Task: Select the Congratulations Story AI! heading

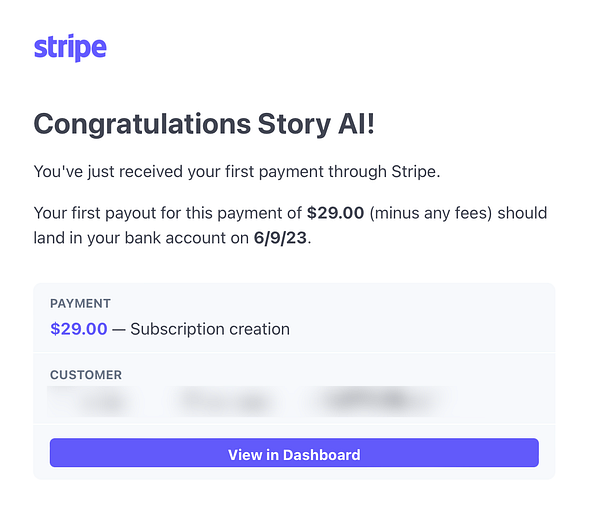Action: [x=204, y=124]
